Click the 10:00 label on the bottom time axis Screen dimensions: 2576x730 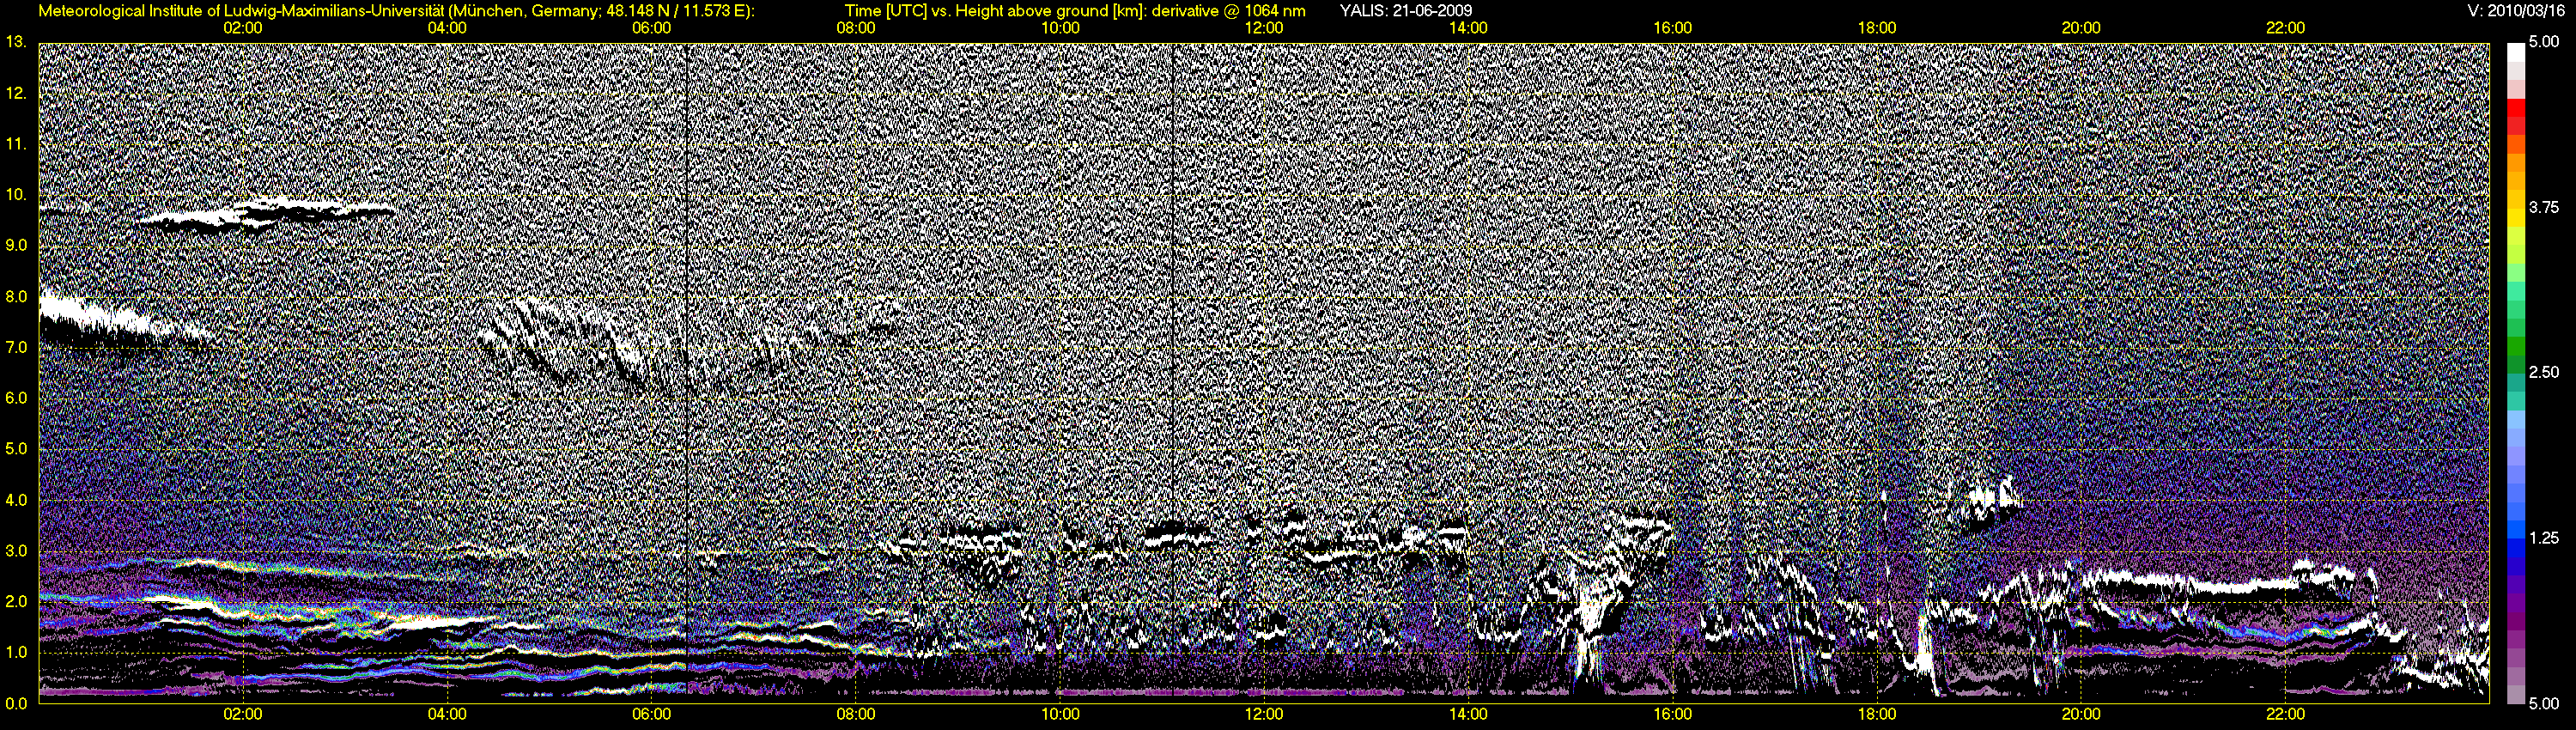coord(1060,714)
